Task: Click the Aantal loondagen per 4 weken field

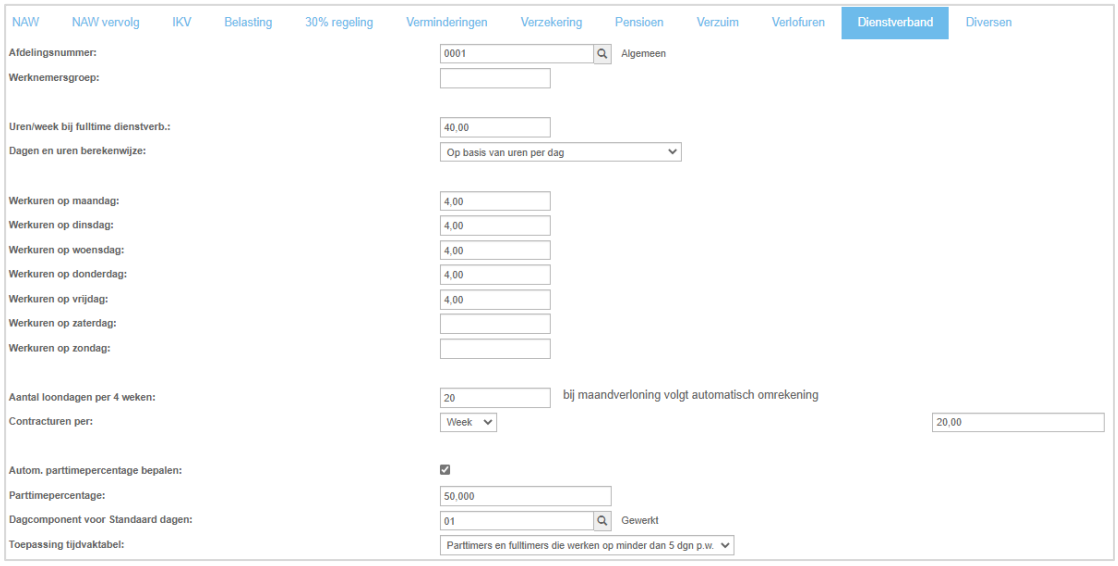Action: click(x=496, y=398)
